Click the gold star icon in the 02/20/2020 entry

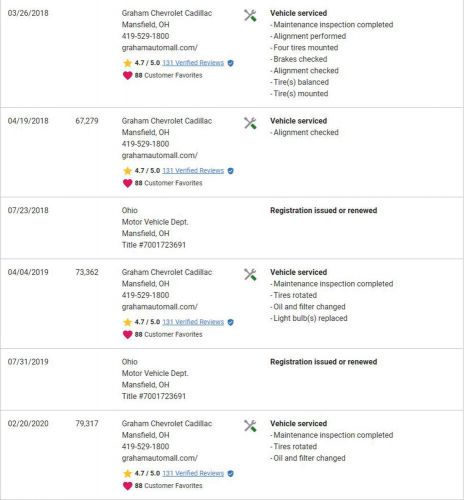tap(127, 473)
